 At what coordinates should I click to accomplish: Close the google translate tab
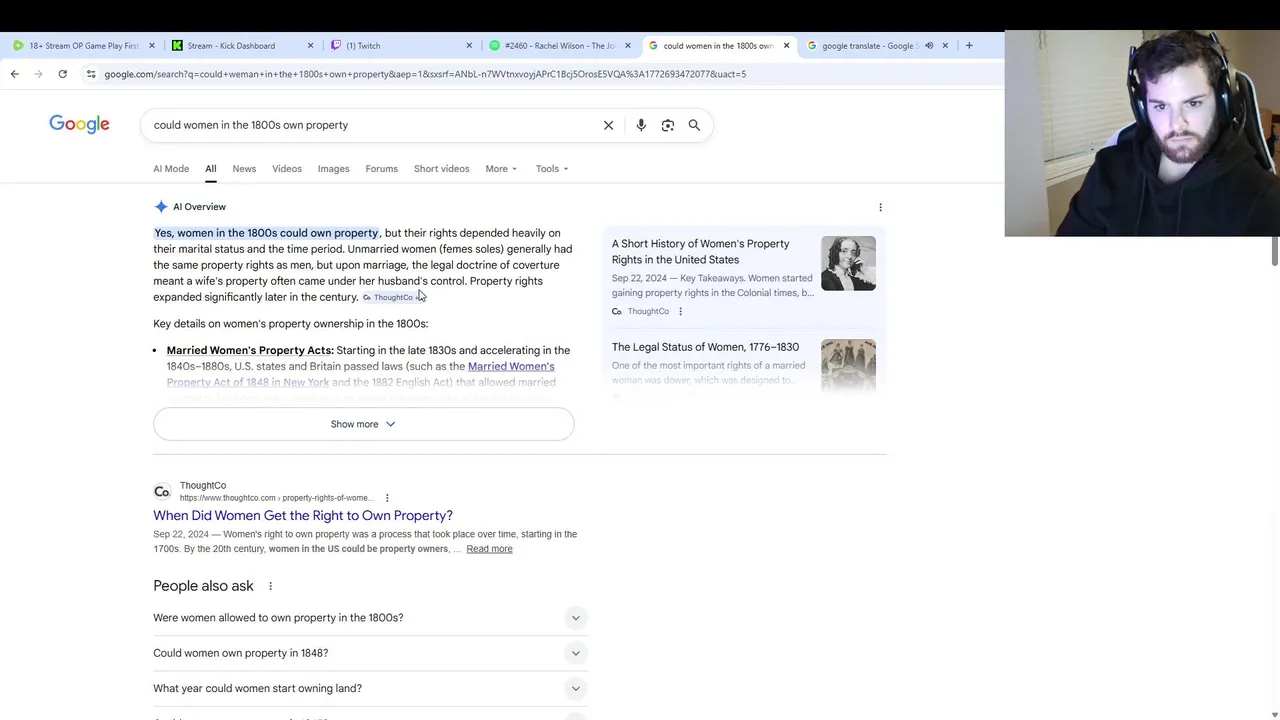(945, 45)
